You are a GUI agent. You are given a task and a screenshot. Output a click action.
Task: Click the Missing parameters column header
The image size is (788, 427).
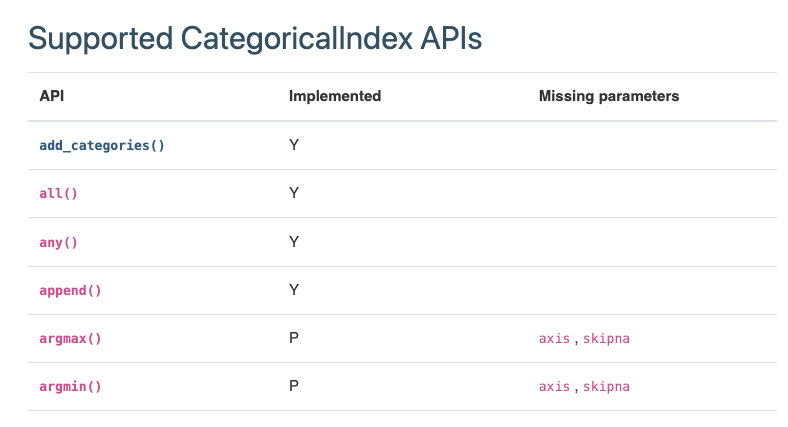tap(608, 96)
